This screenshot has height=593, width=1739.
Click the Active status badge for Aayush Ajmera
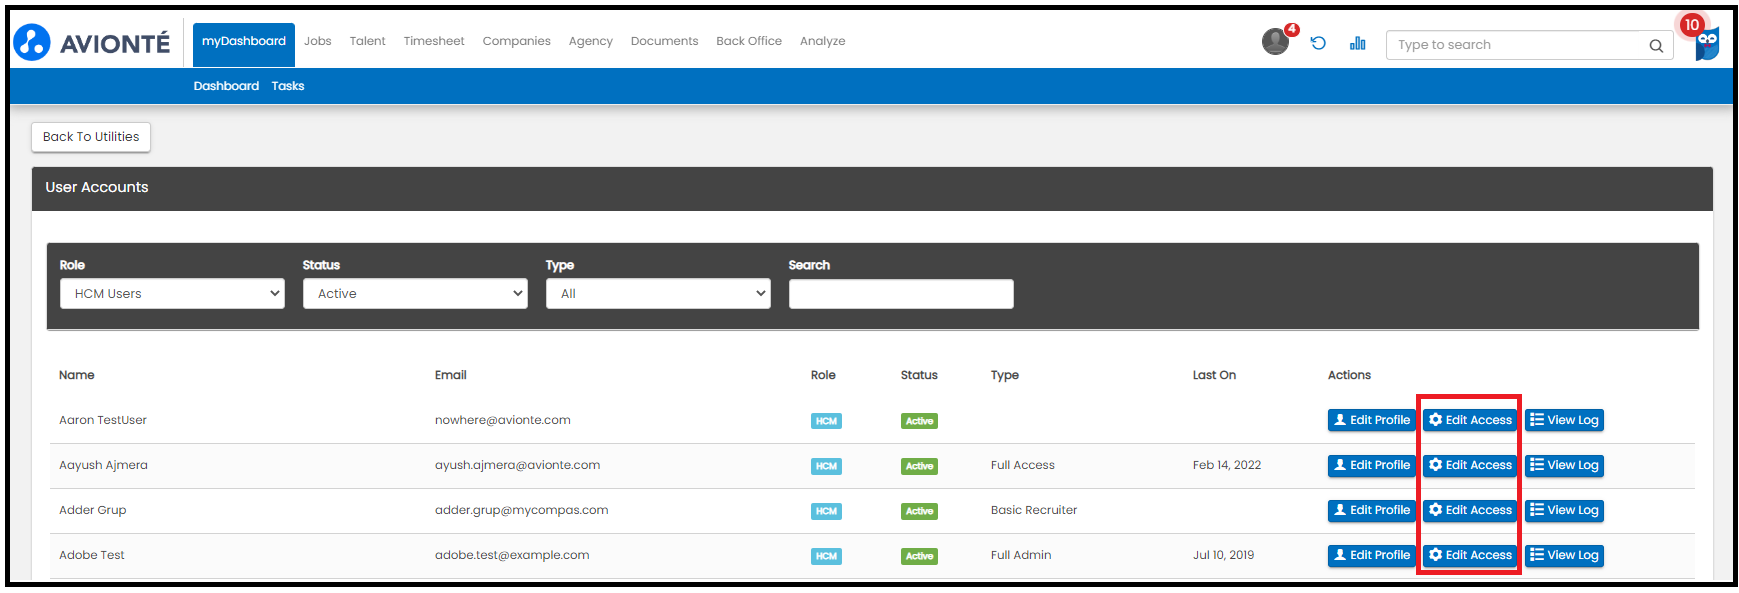919,466
